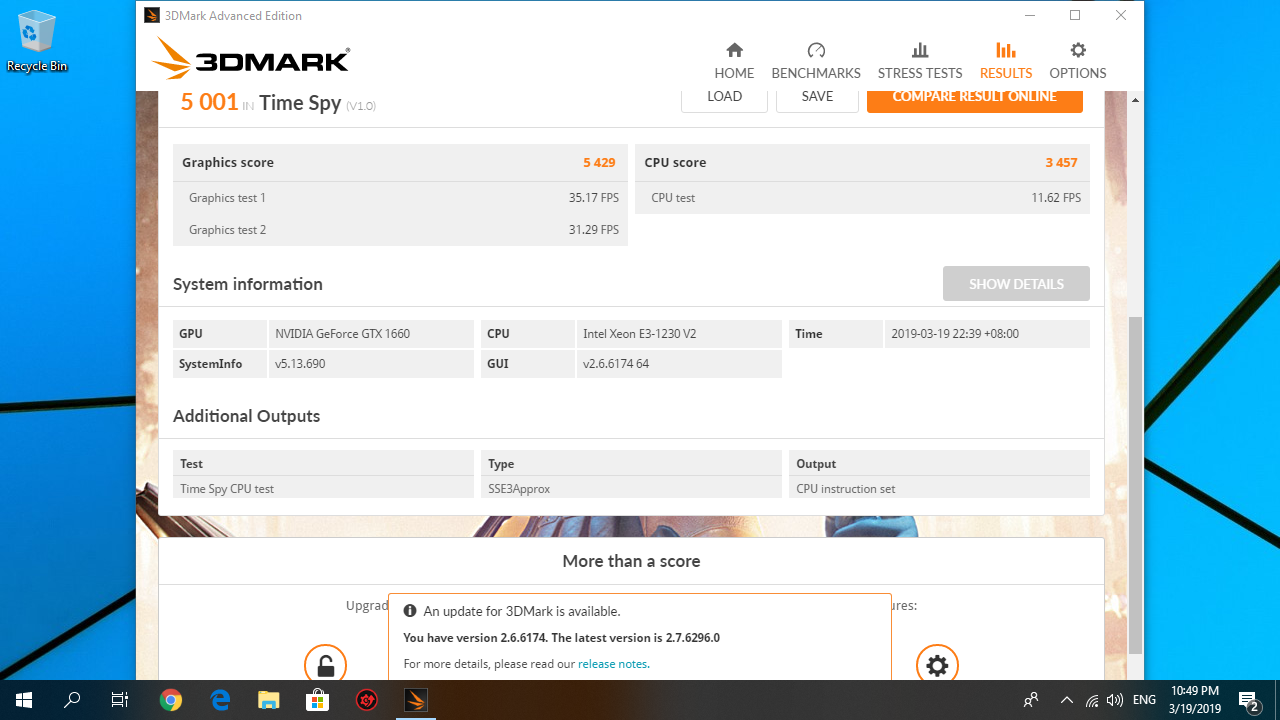1280x720 pixels.
Task: Click the CPU test 11.62 FPS value
Action: [1056, 198]
